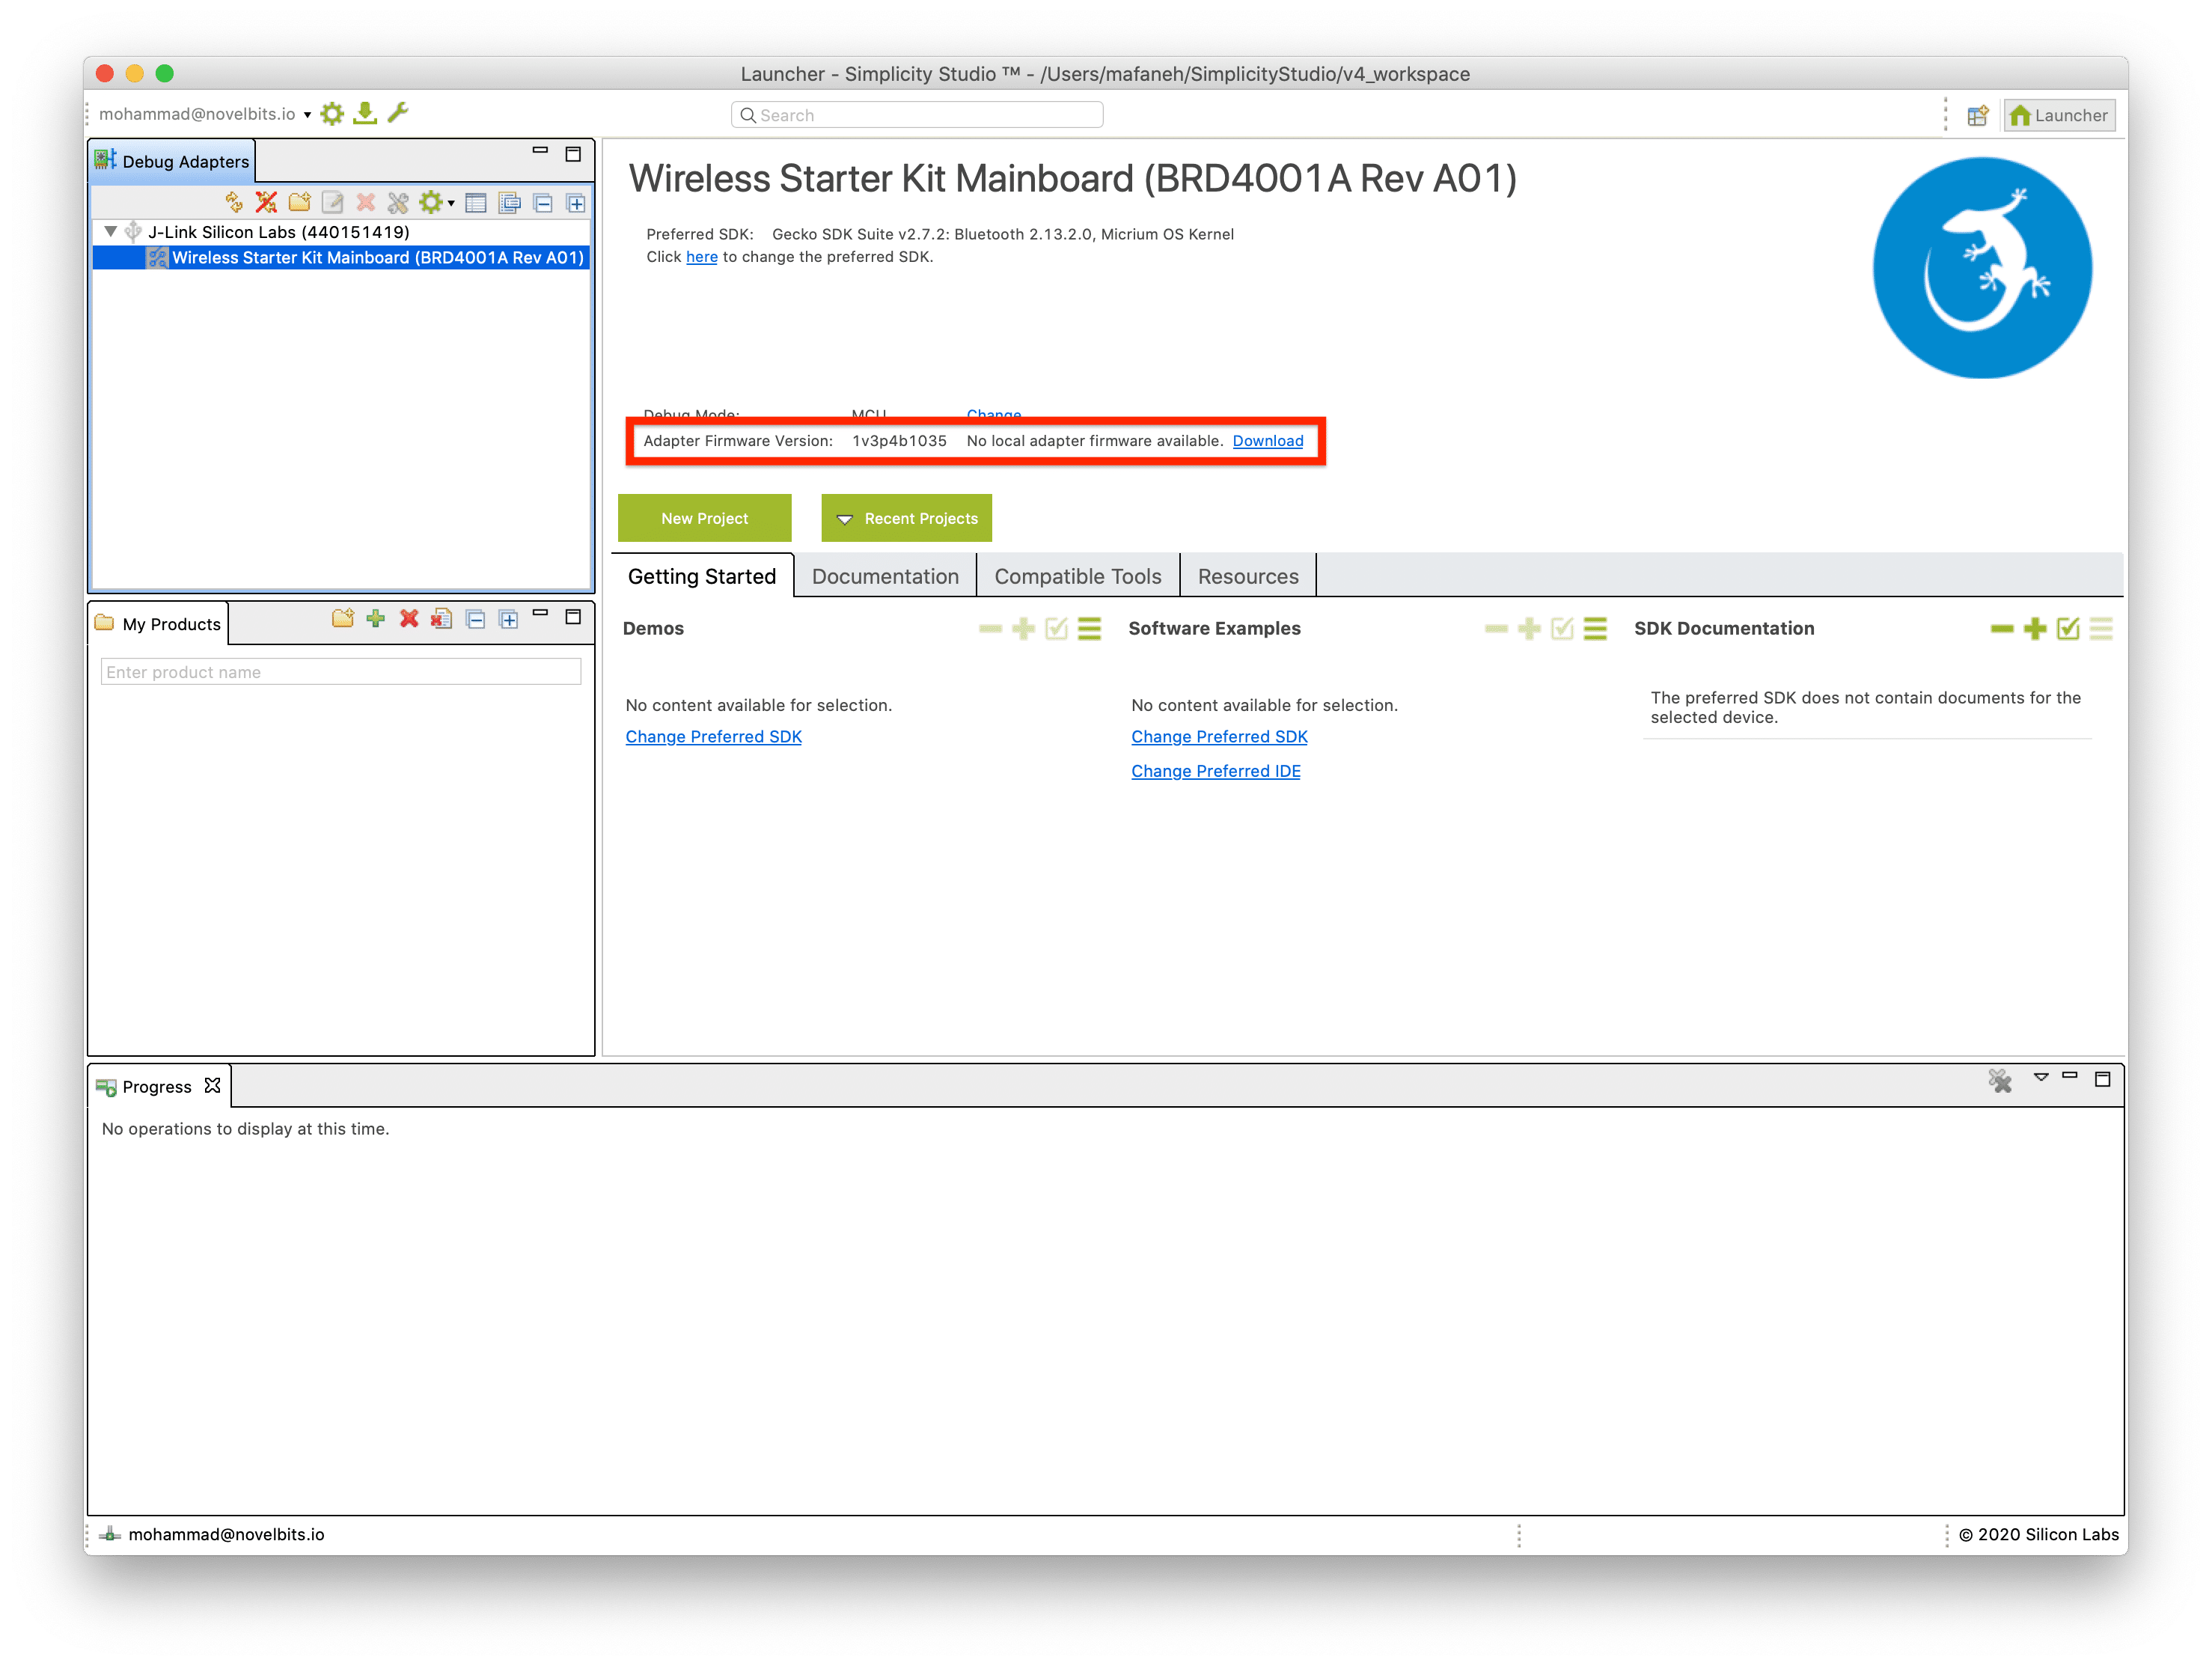Screen dimensions: 2212x1666
Task: Switch to the Compatible Tools tab
Action: (x=1077, y=577)
